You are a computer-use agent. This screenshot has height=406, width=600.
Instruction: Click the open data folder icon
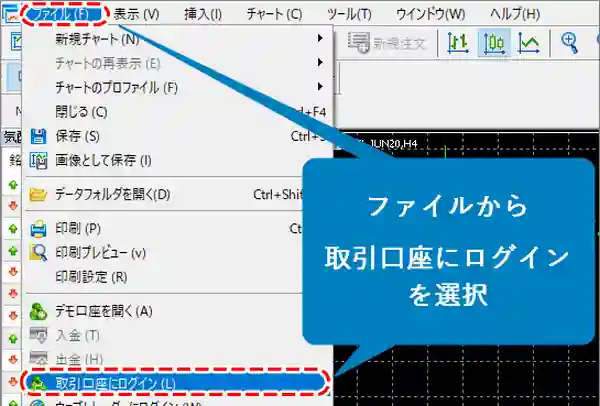[x=38, y=195]
